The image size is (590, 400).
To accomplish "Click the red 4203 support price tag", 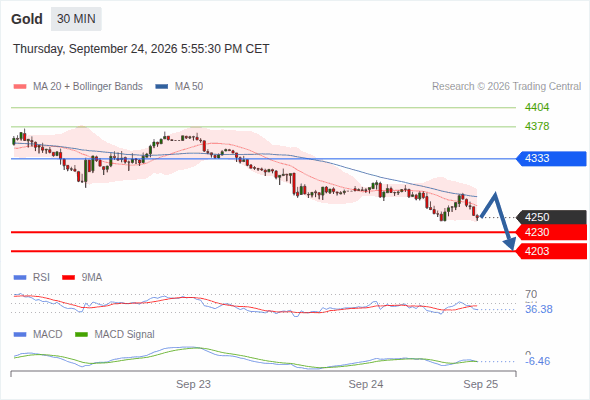I will coord(551,251).
